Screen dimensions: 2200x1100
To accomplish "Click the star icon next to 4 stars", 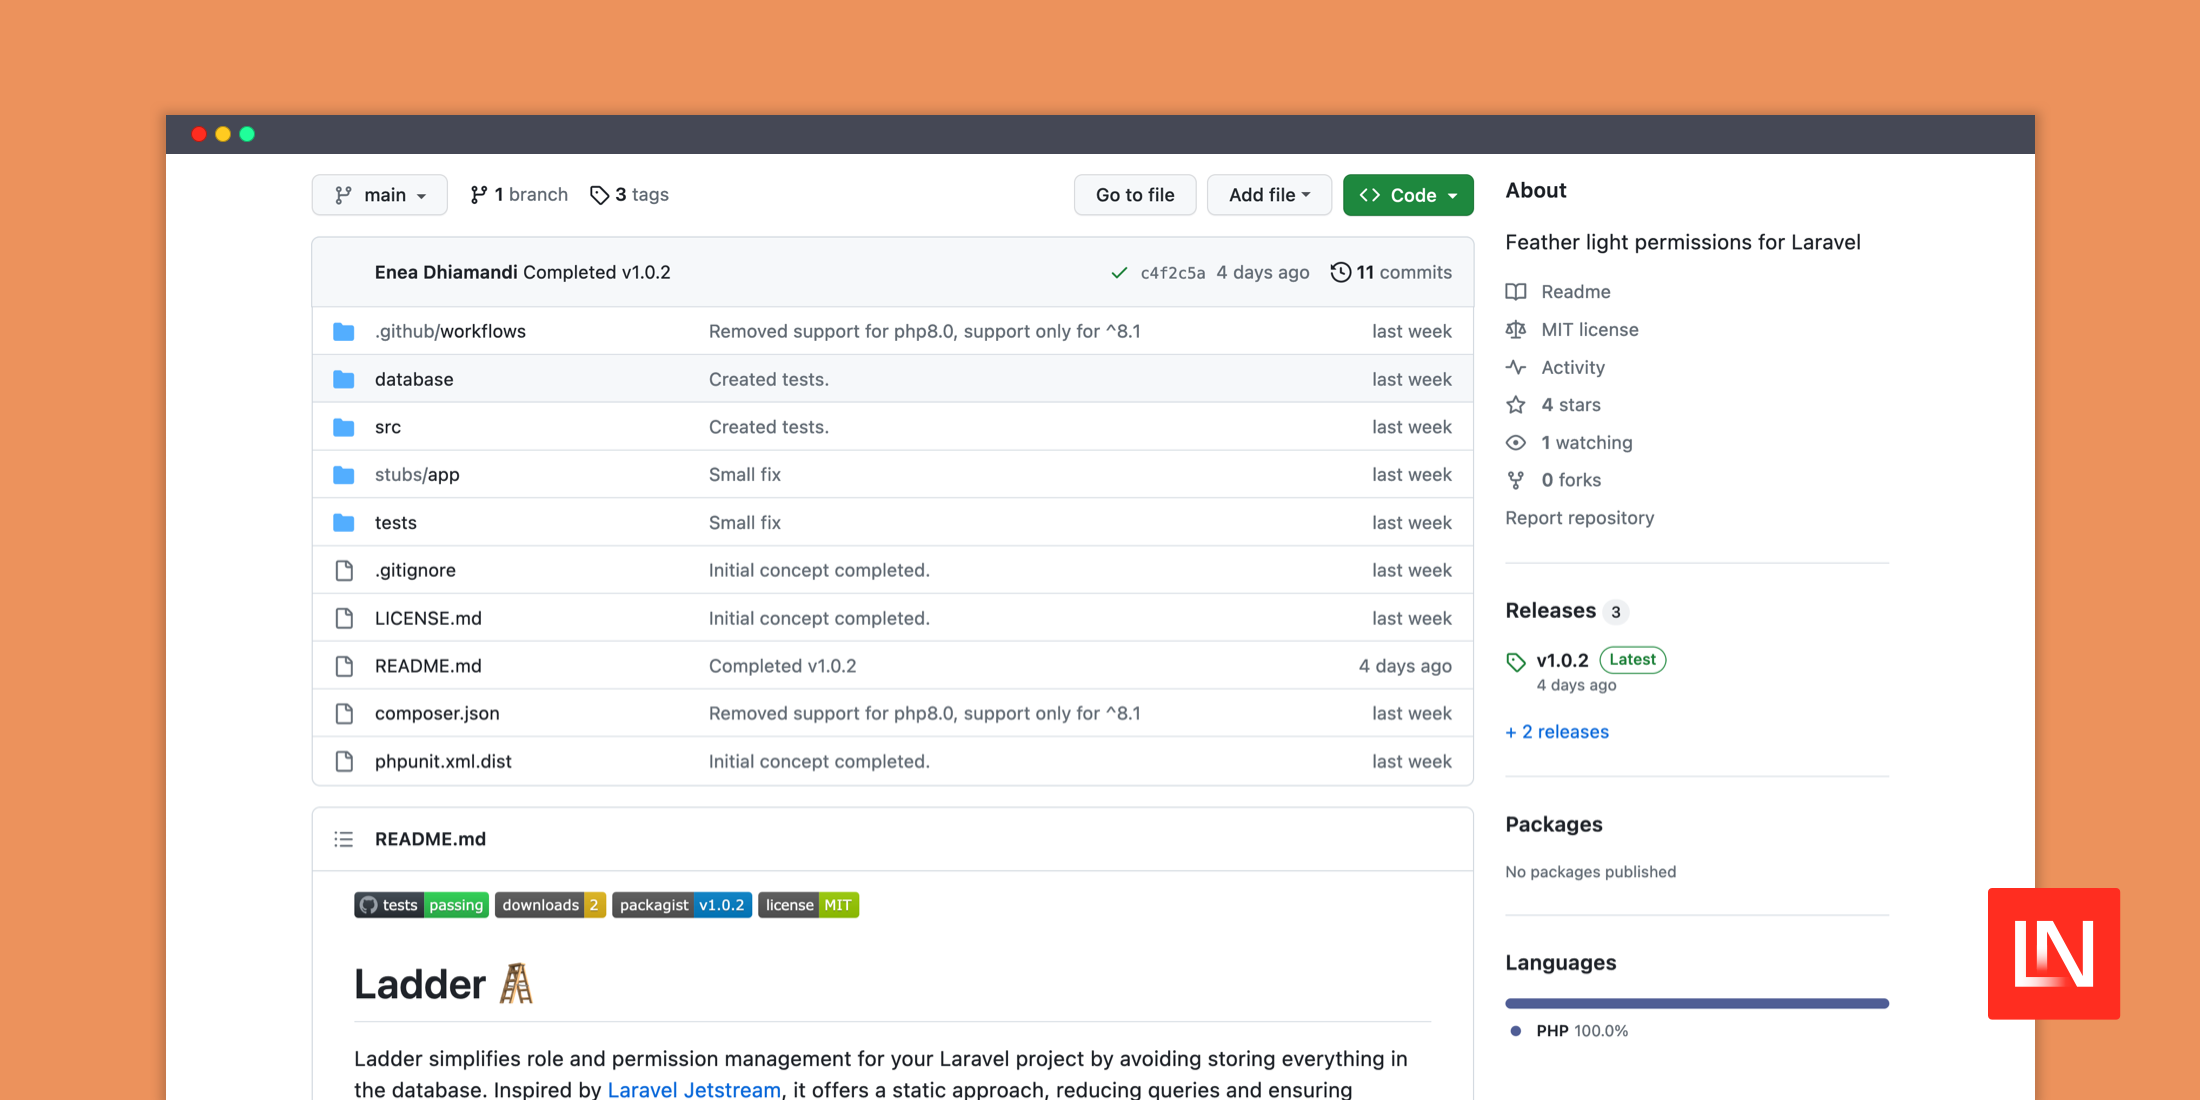I will pos(1516,405).
